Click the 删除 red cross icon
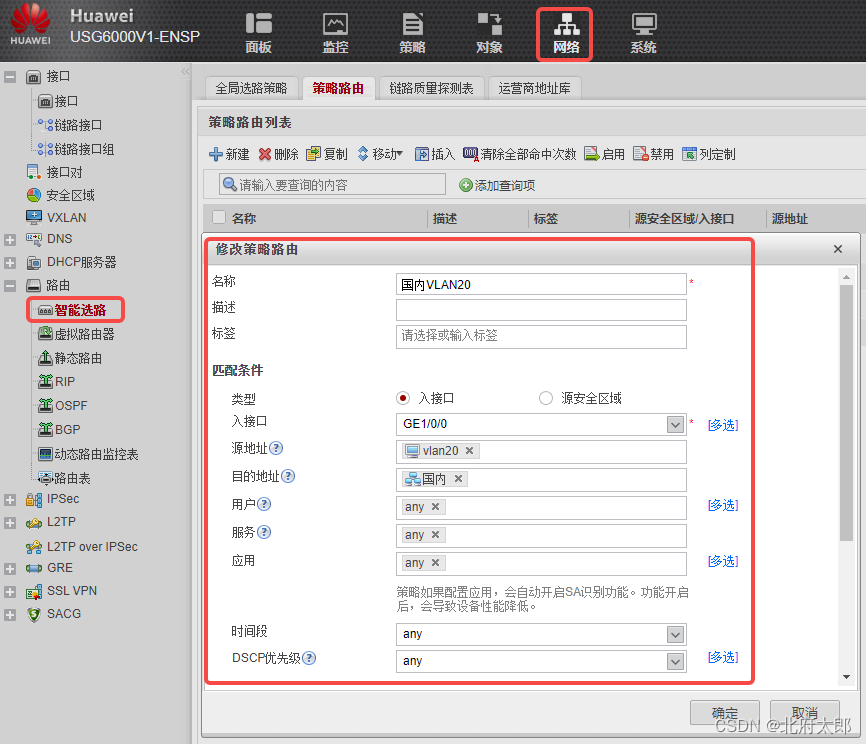The width and height of the screenshot is (866, 744). click(265, 154)
